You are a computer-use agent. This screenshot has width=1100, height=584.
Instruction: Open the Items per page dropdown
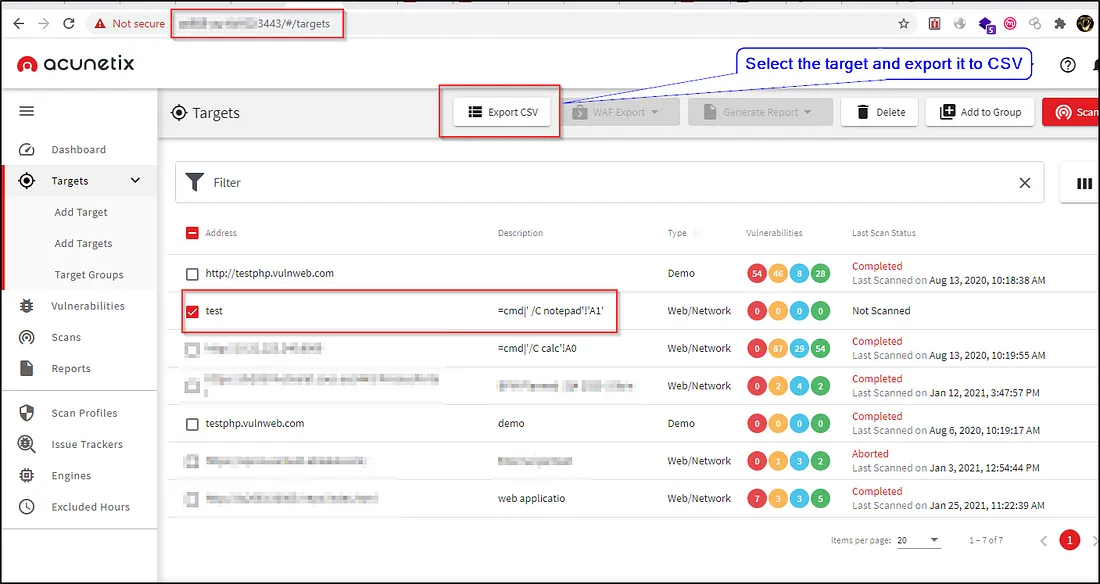pos(918,540)
